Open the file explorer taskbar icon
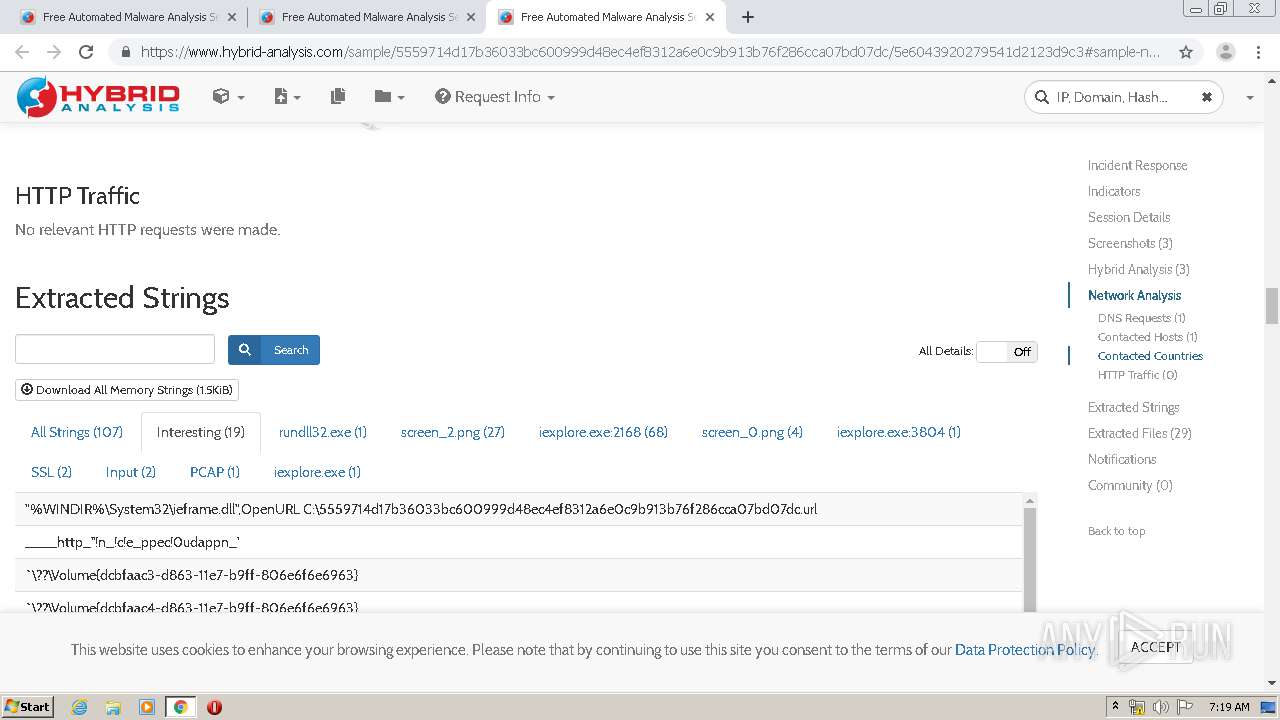Viewport: 1280px width, 720px height. (113, 707)
